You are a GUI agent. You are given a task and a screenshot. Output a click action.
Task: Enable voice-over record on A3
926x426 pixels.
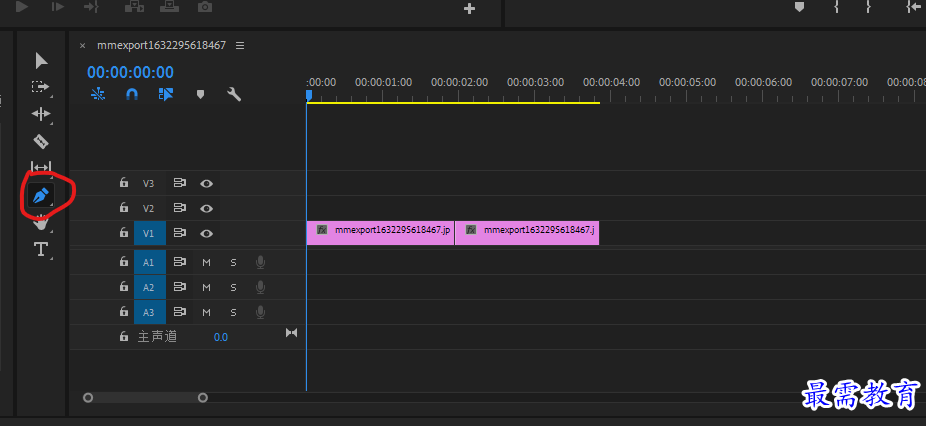pos(260,312)
